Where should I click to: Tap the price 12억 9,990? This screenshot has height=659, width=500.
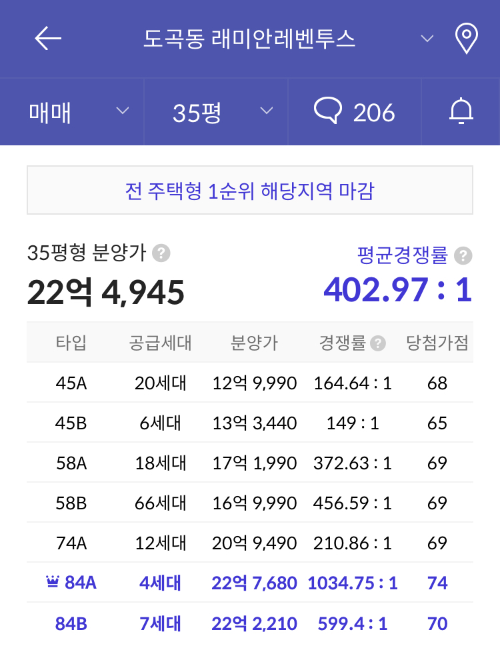(255, 383)
